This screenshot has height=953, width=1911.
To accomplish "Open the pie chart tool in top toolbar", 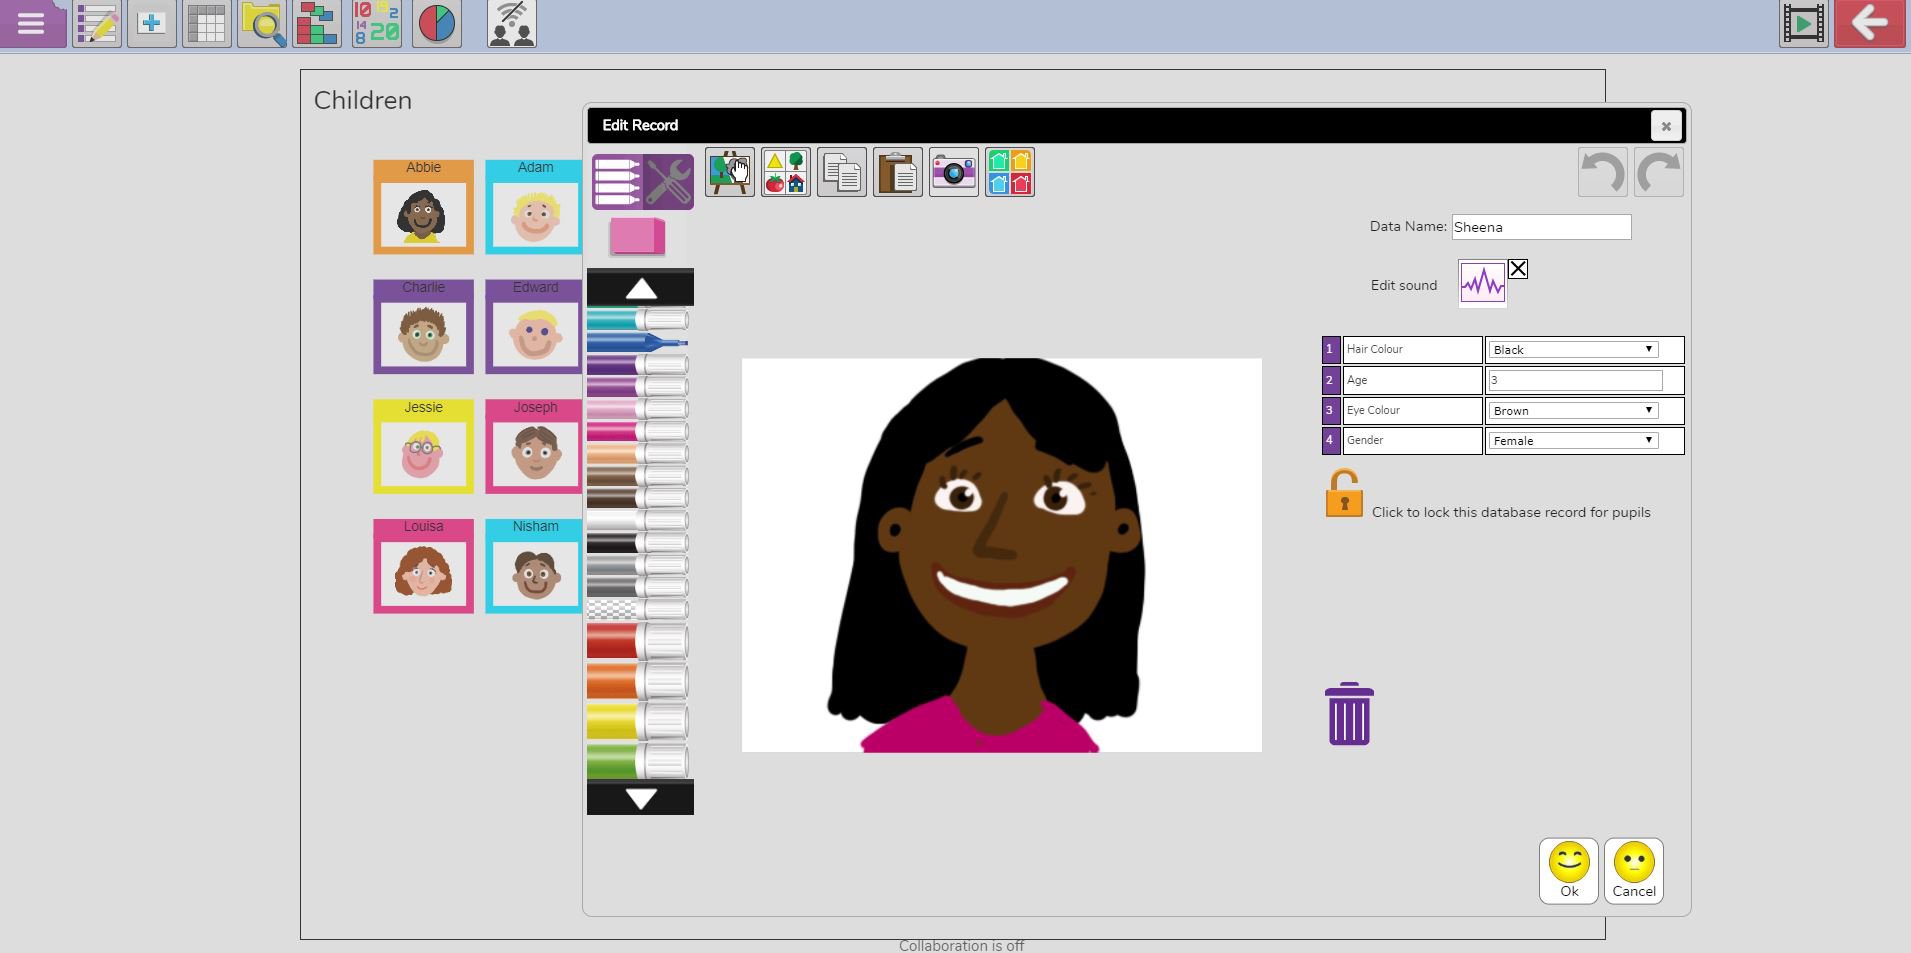I will pos(436,24).
